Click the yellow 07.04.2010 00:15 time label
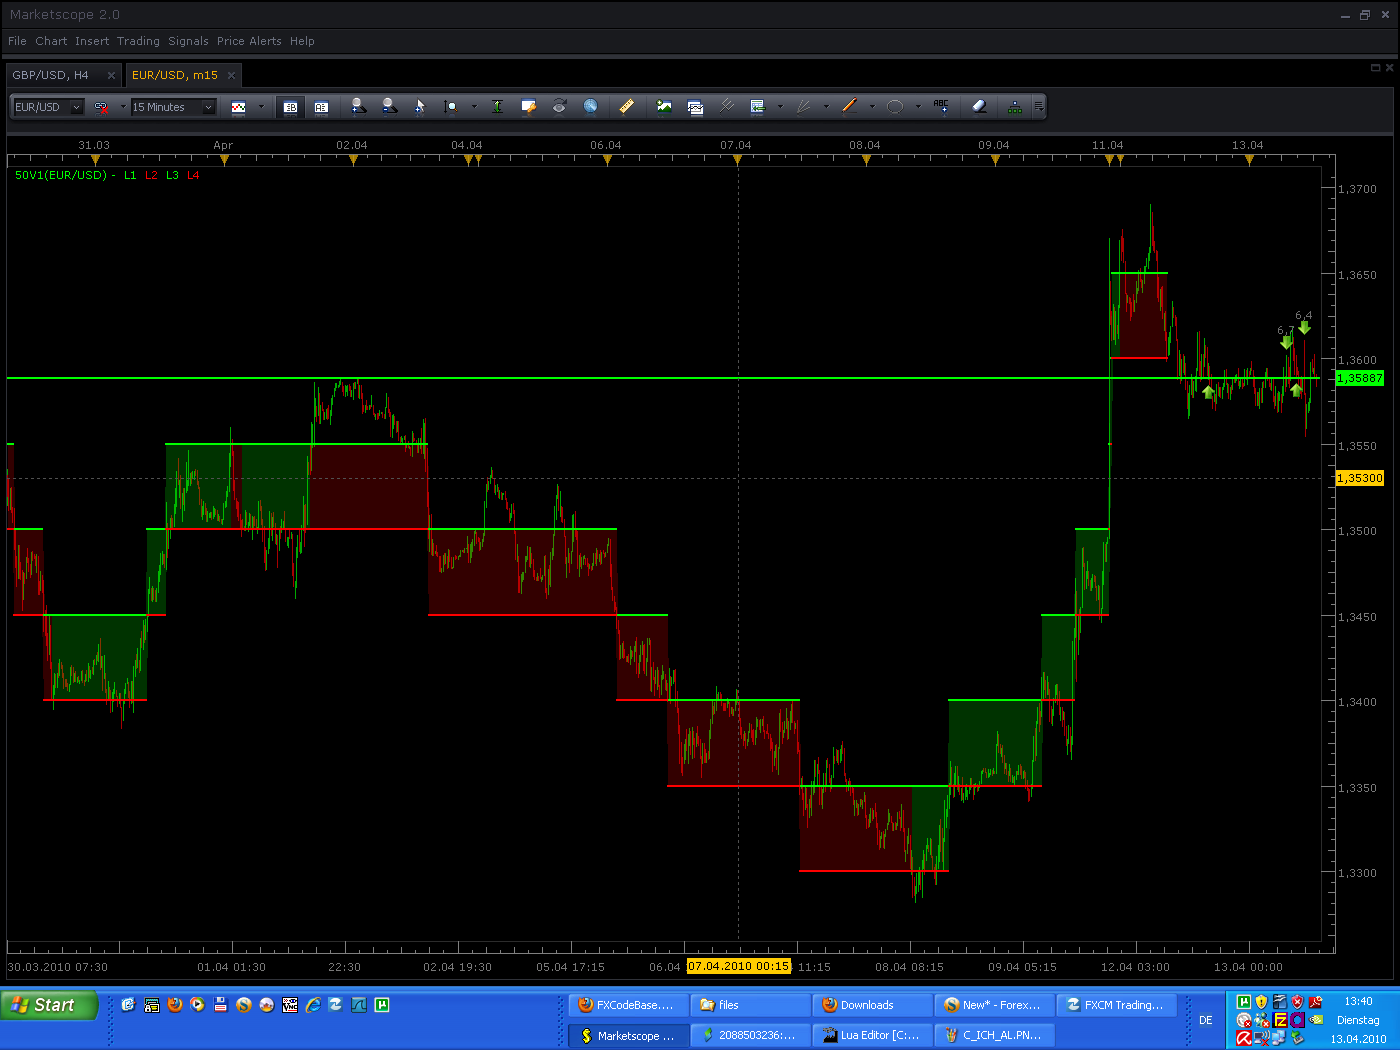Screen dimensions: 1400x1050 pos(738,966)
